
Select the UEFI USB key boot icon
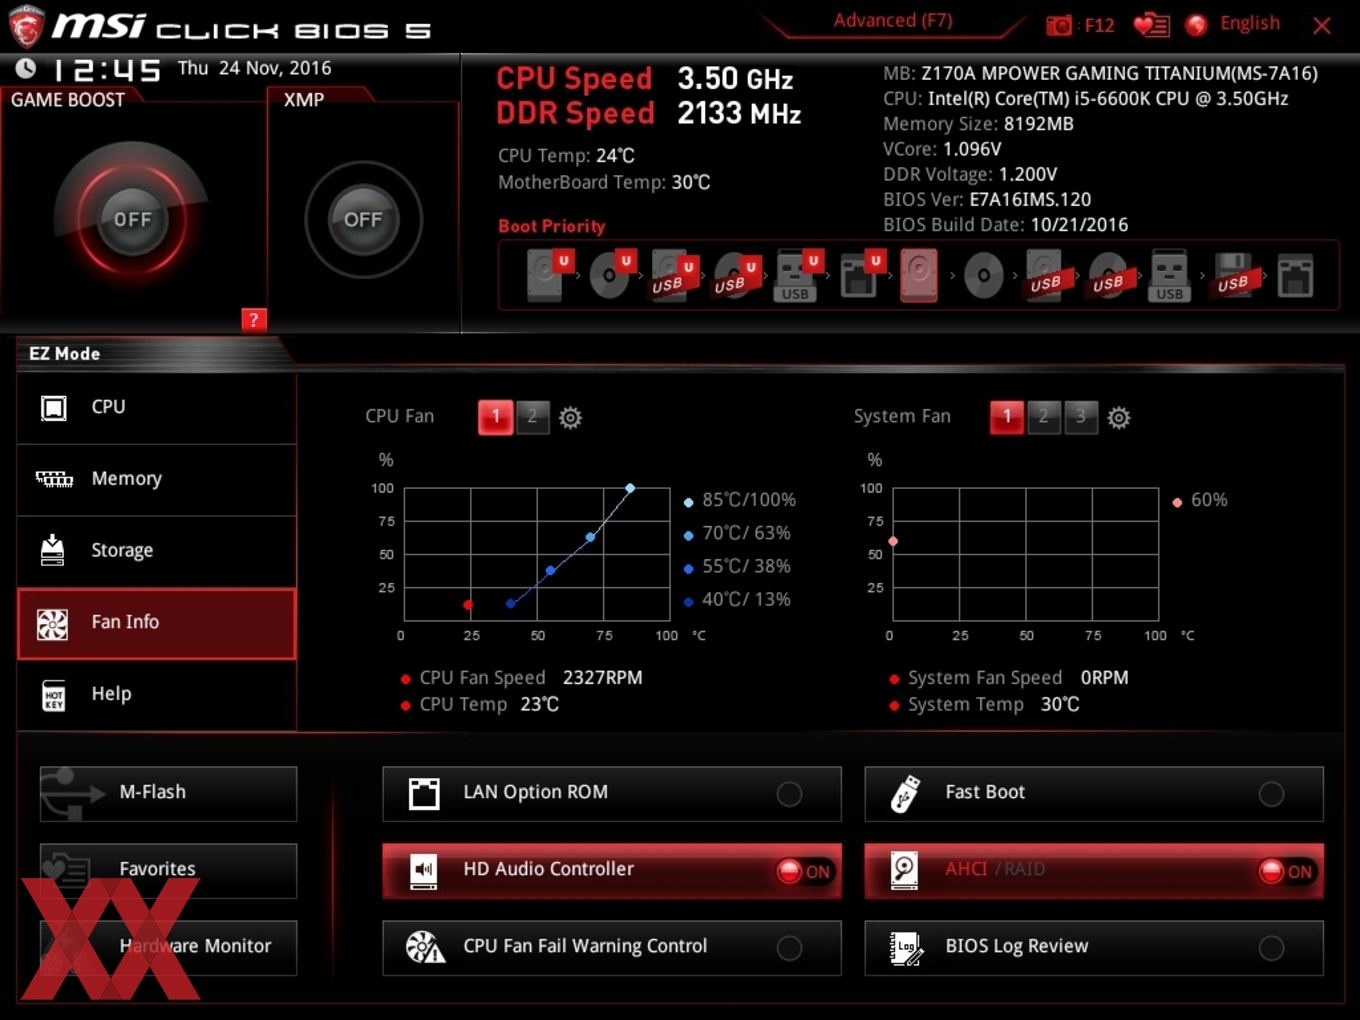[x=797, y=275]
